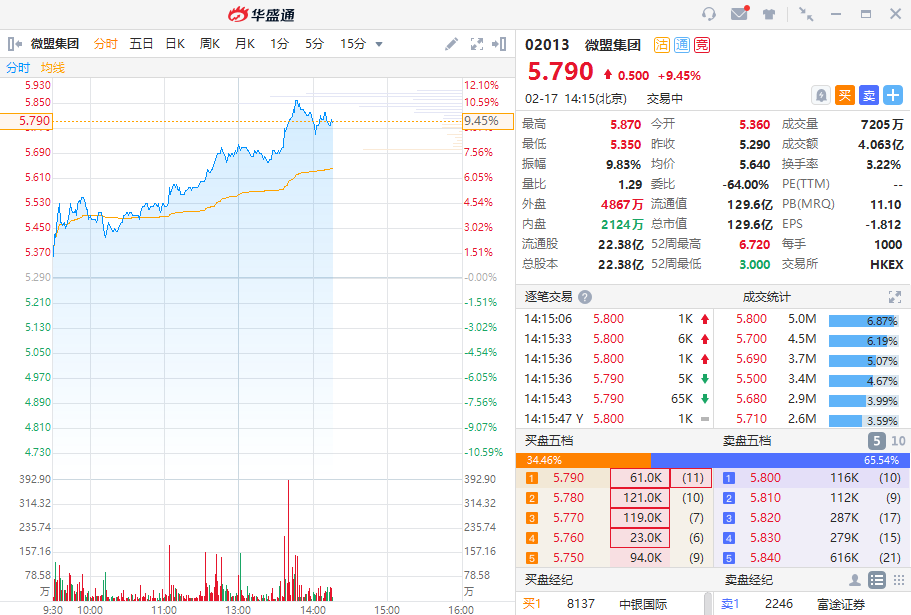The width and height of the screenshot is (911, 615).
Task: Switch to 5分 chart
Action: (x=314, y=44)
